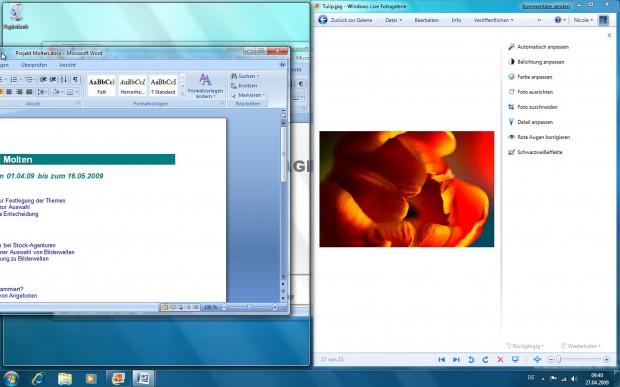The width and height of the screenshot is (620, 387).
Task: Open the Nicole account dropdown
Action: point(583,20)
